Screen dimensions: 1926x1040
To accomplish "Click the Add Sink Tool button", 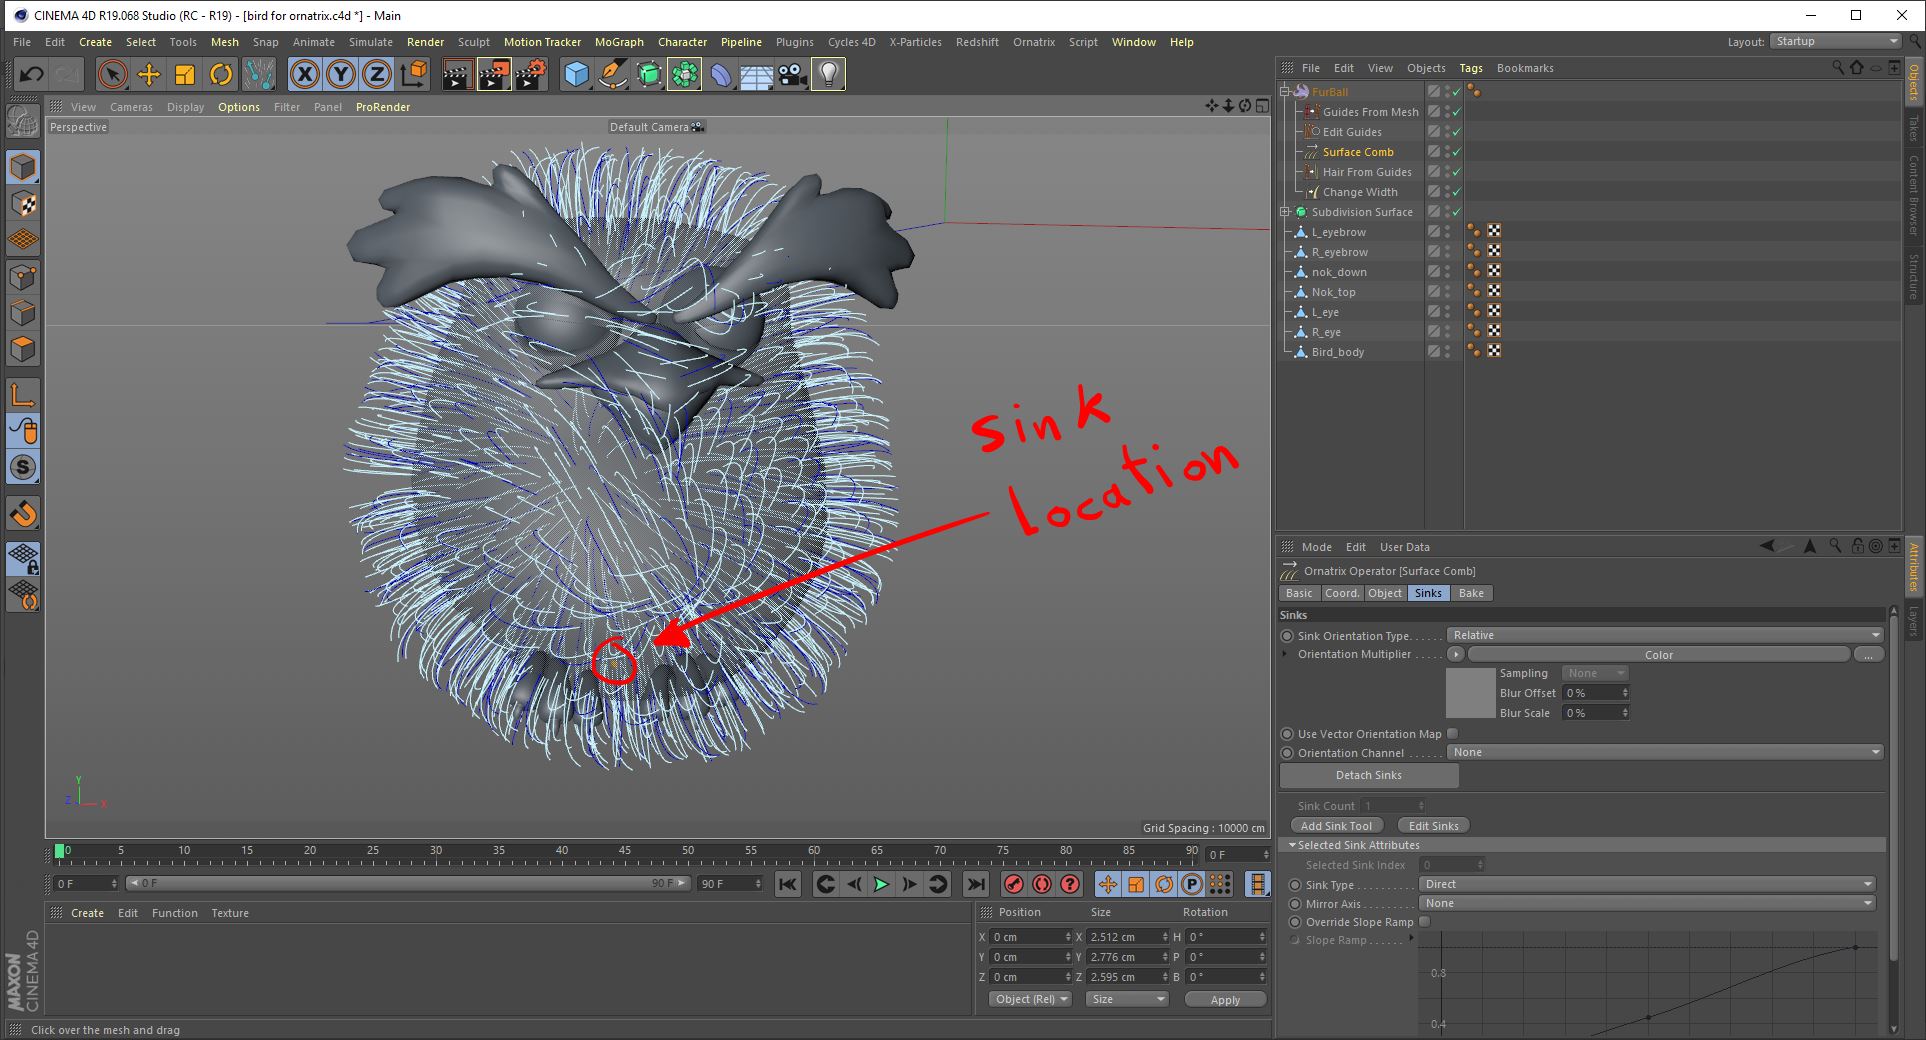I will (x=1336, y=826).
